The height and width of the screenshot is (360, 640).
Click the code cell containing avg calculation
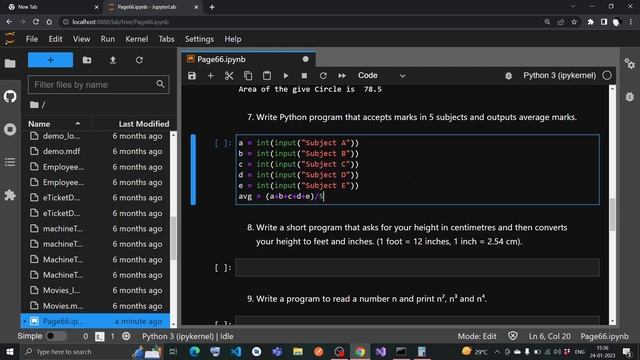417,169
